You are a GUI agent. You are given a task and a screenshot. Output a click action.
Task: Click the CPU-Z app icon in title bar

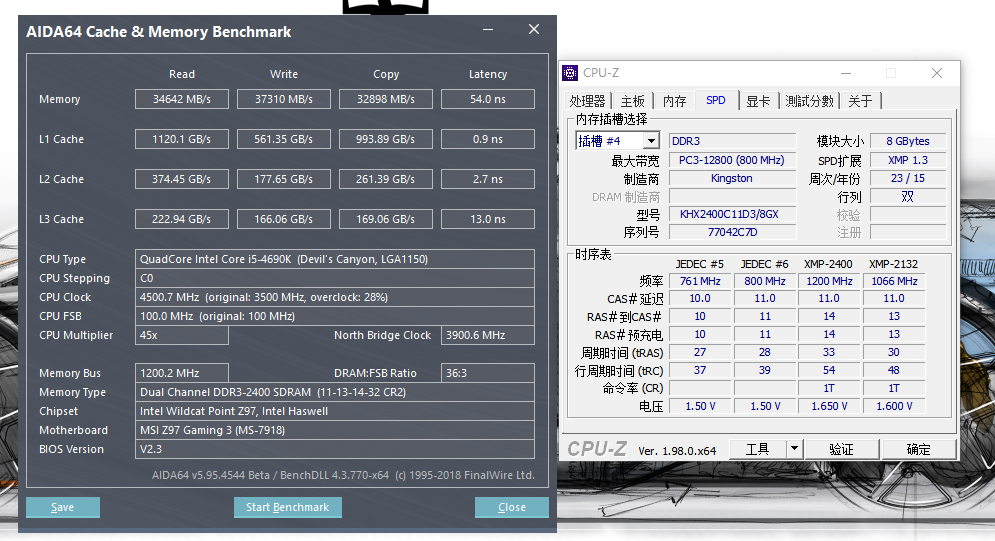click(570, 73)
